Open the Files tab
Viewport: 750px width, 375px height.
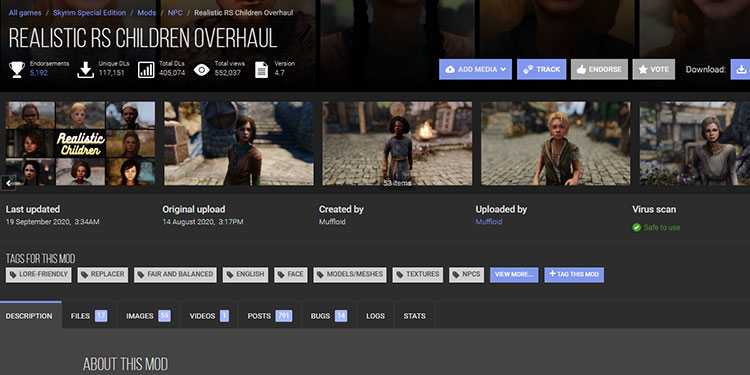[88, 316]
